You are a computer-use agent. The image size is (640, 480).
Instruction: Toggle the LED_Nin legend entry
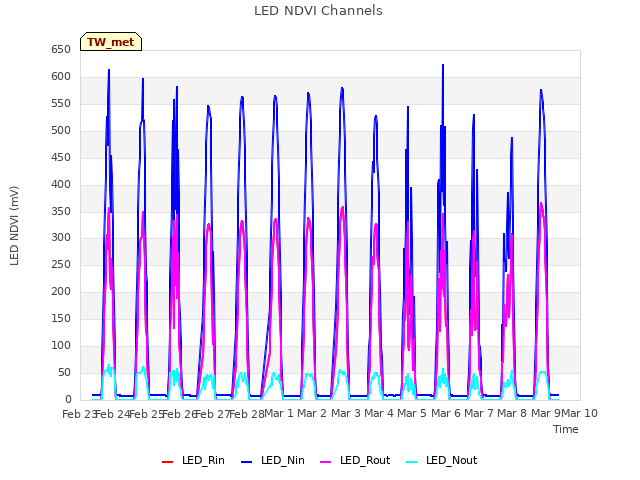[x=273, y=461]
